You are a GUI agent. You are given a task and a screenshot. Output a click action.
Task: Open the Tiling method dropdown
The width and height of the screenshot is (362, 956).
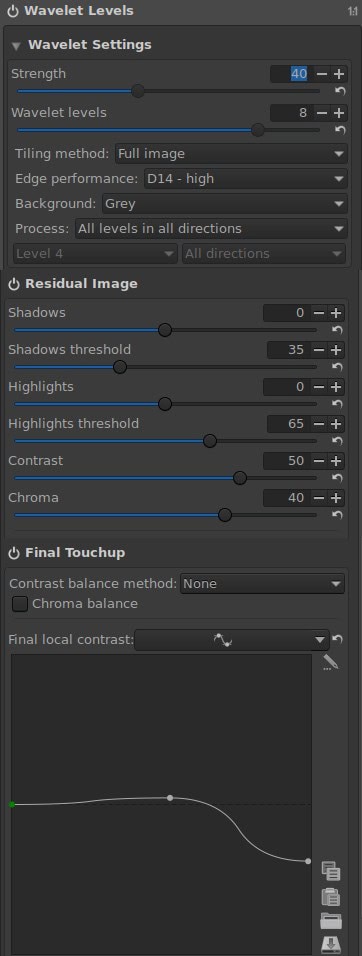(231, 154)
